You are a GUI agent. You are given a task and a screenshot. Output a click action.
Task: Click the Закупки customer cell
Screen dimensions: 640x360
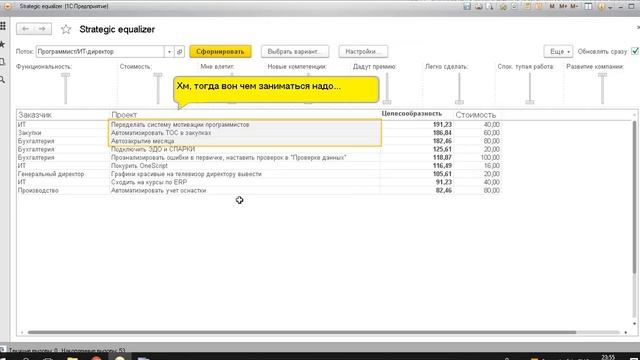click(x=29, y=133)
